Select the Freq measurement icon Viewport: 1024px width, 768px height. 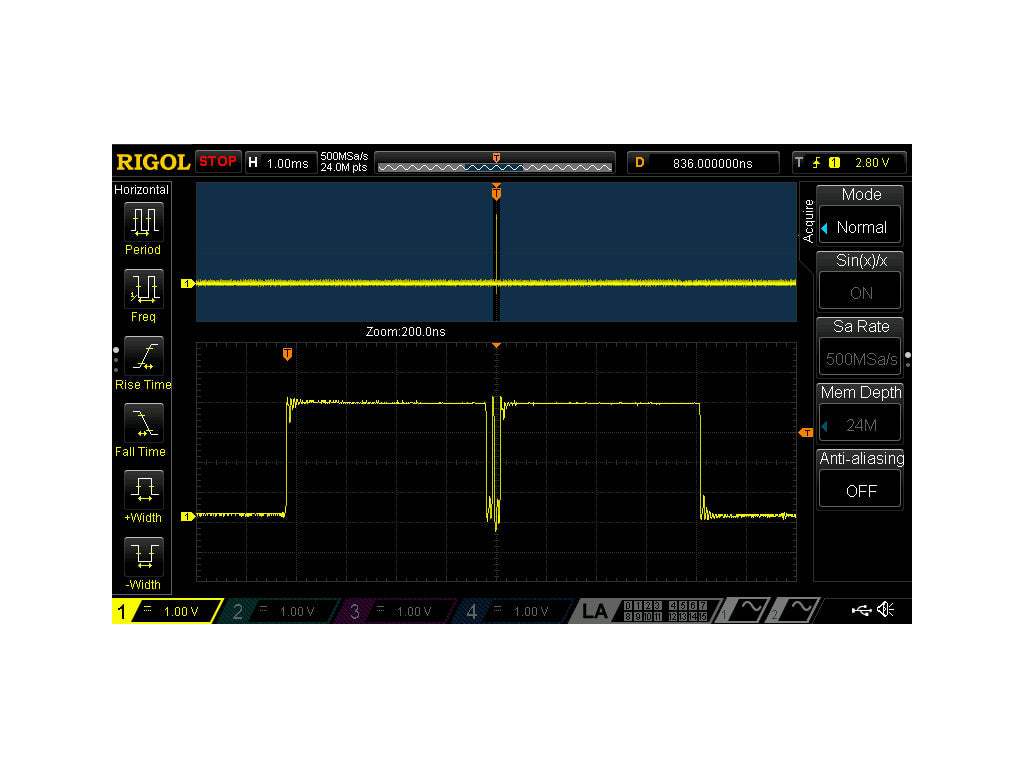click(143, 288)
